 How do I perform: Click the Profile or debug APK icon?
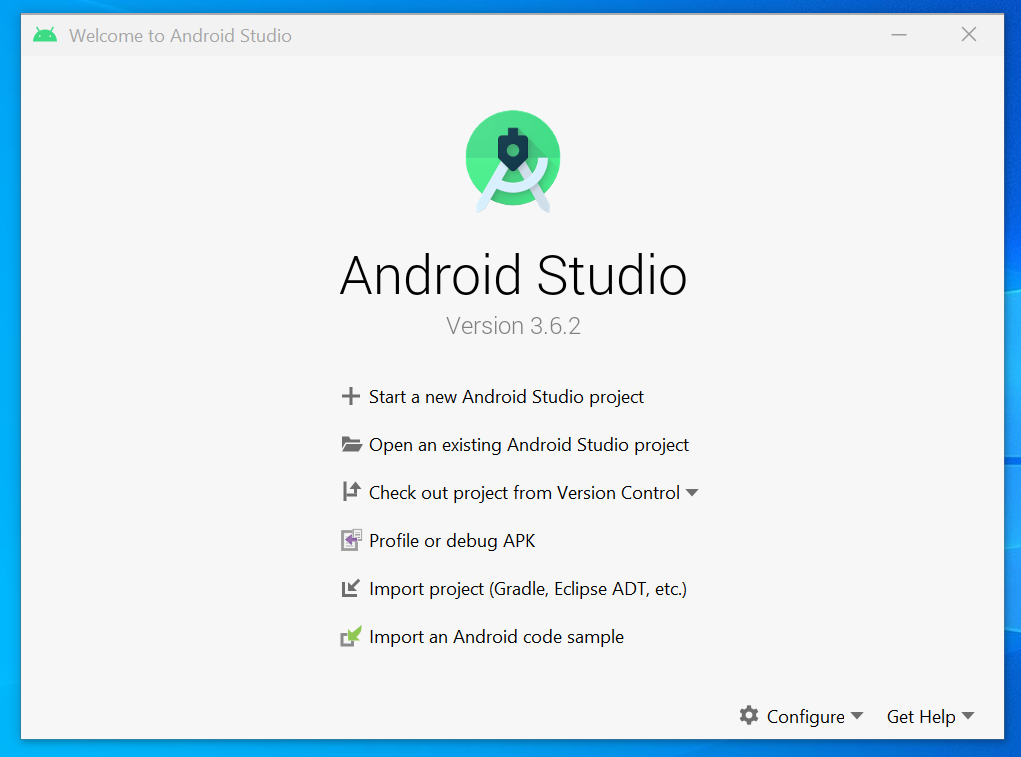(x=351, y=540)
